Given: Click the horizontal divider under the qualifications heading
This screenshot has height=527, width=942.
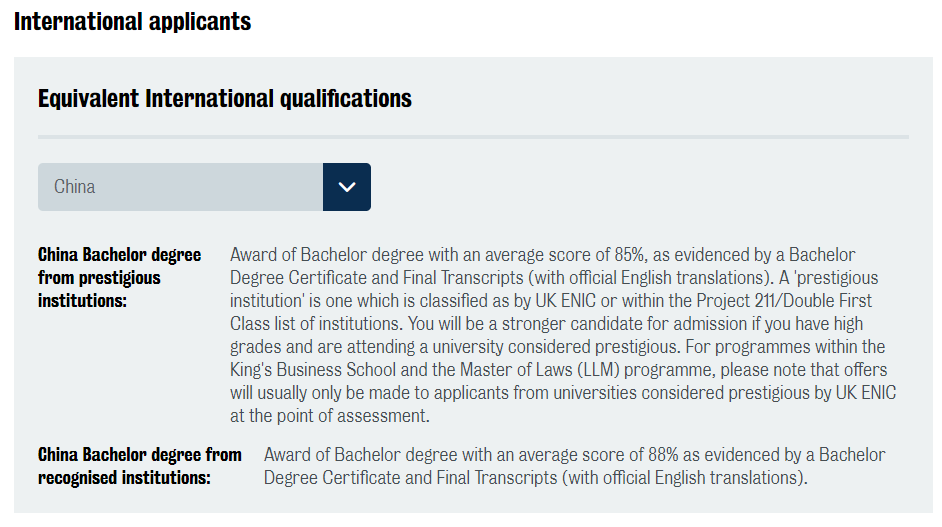Looking at the screenshot, I should pos(473,137).
